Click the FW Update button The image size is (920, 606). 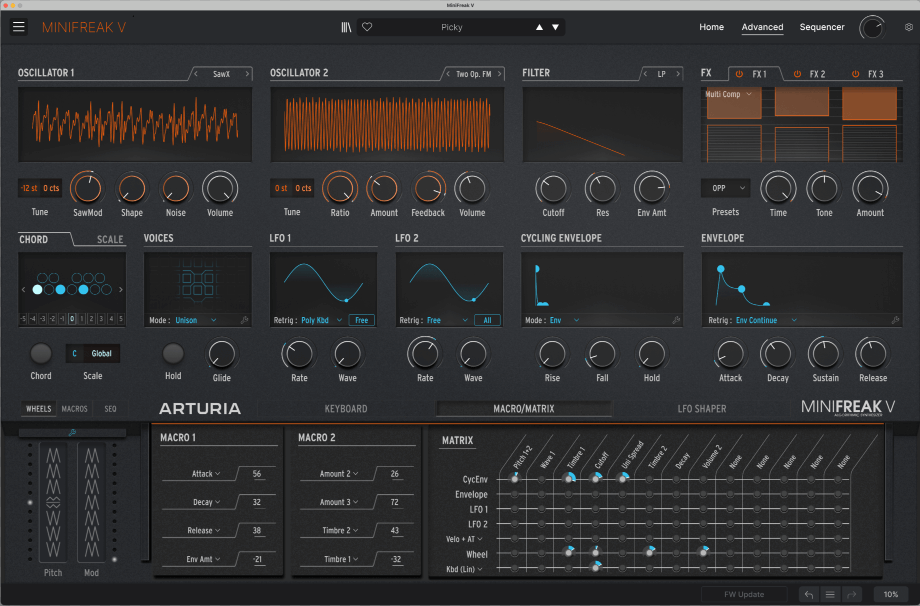tap(743, 594)
